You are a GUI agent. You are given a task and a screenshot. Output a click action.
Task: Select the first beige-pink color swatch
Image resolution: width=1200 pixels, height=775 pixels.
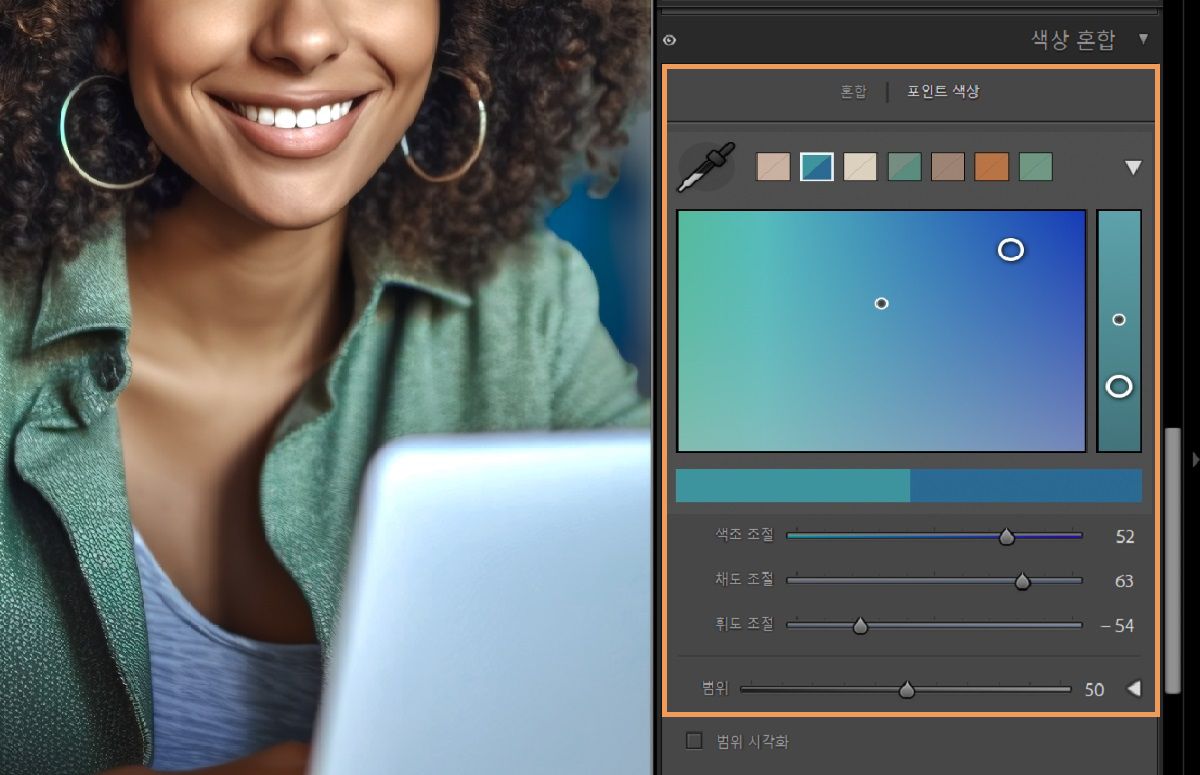[x=773, y=167]
